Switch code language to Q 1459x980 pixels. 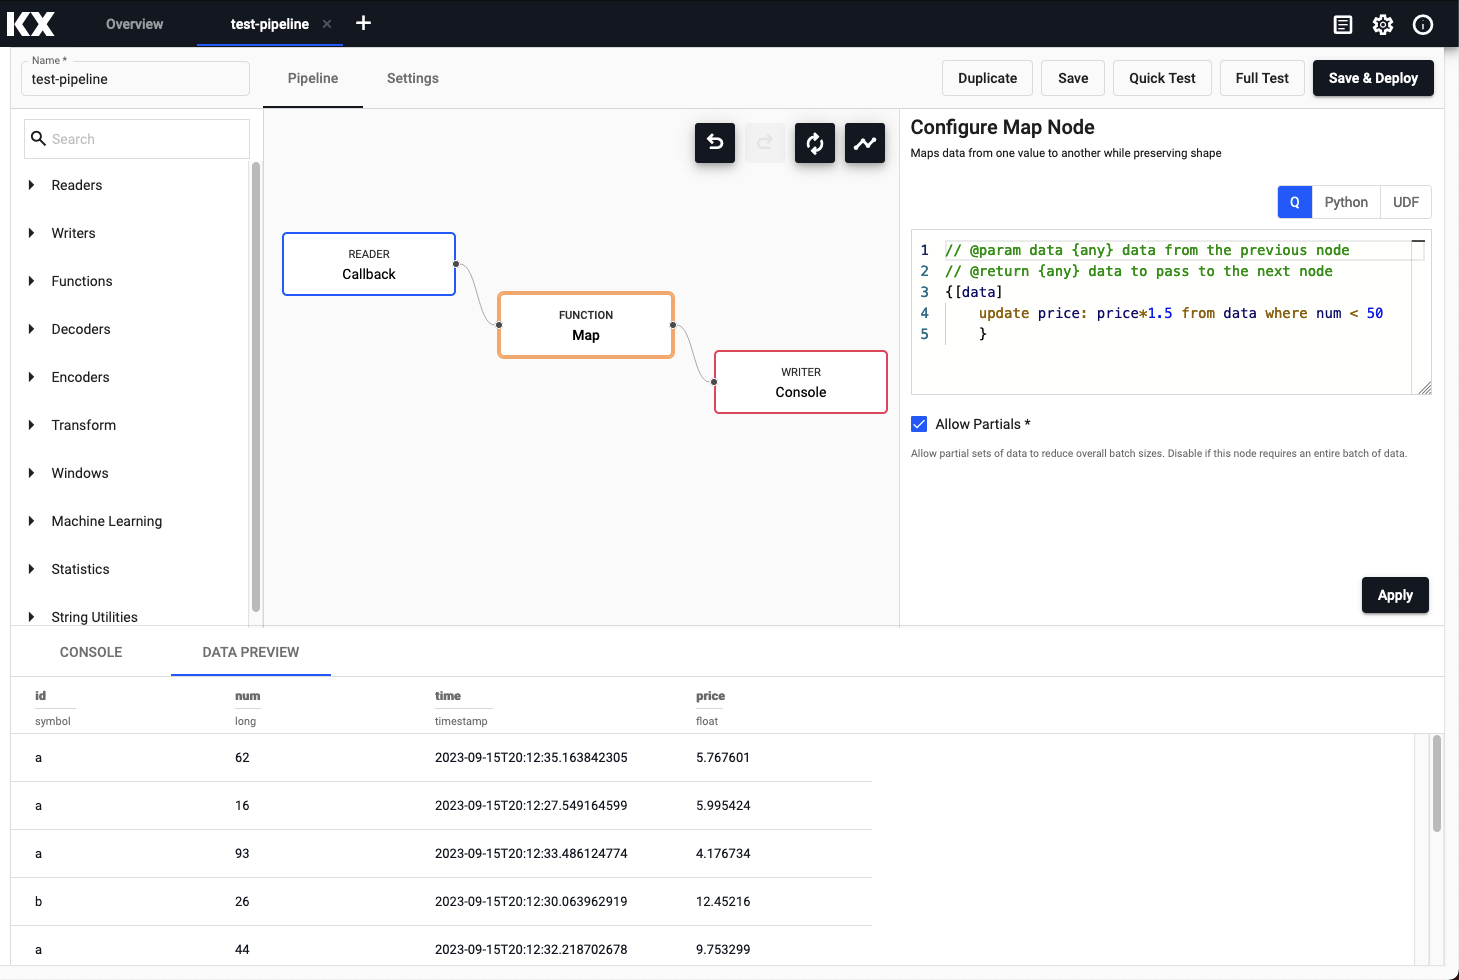click(1294, 202)
